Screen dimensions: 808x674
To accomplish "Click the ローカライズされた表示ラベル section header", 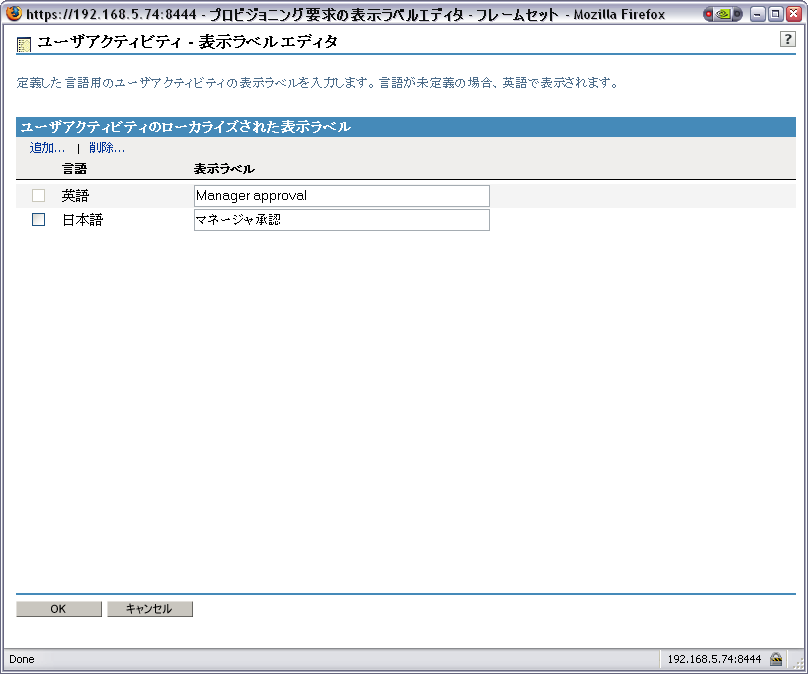I will click(406, 127).
